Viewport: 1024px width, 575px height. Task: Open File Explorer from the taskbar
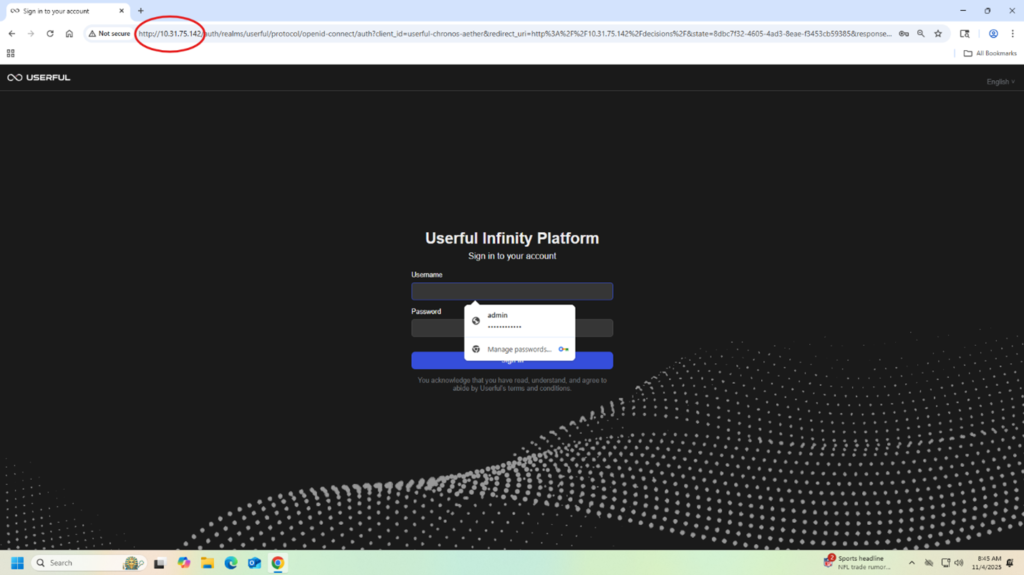point(207,563)
